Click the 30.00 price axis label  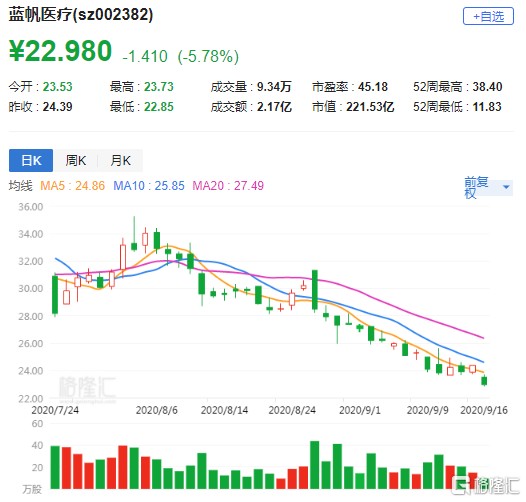pos(31,289)
